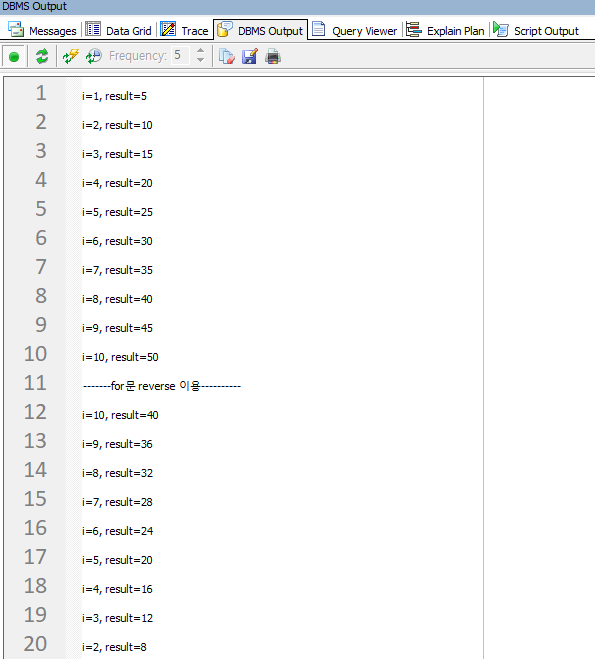
Task: Select output line 'i=2, result=8'
Action: click(114, 647)
